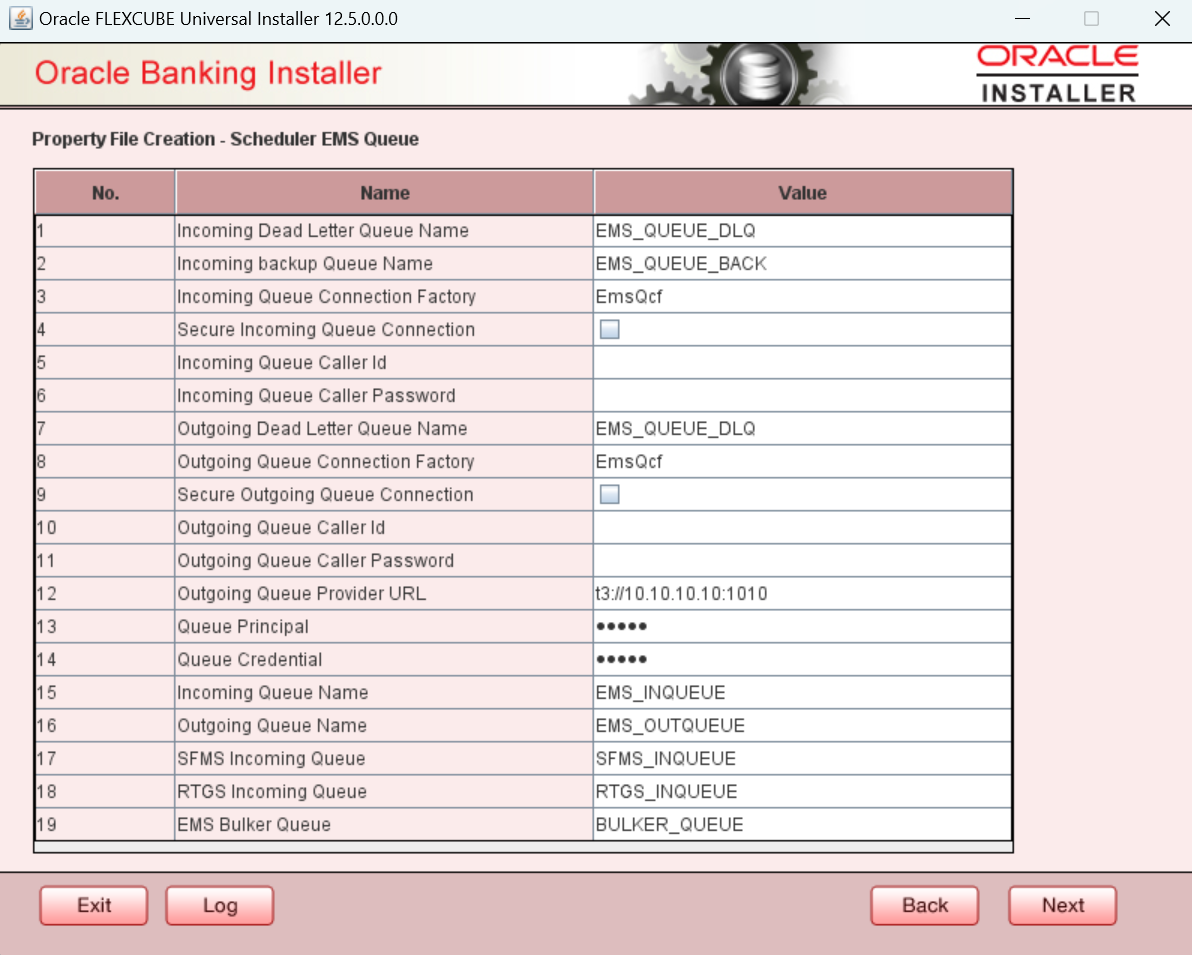Select the 'Secure Incoming Queue Connection' label

pos(326,329)
